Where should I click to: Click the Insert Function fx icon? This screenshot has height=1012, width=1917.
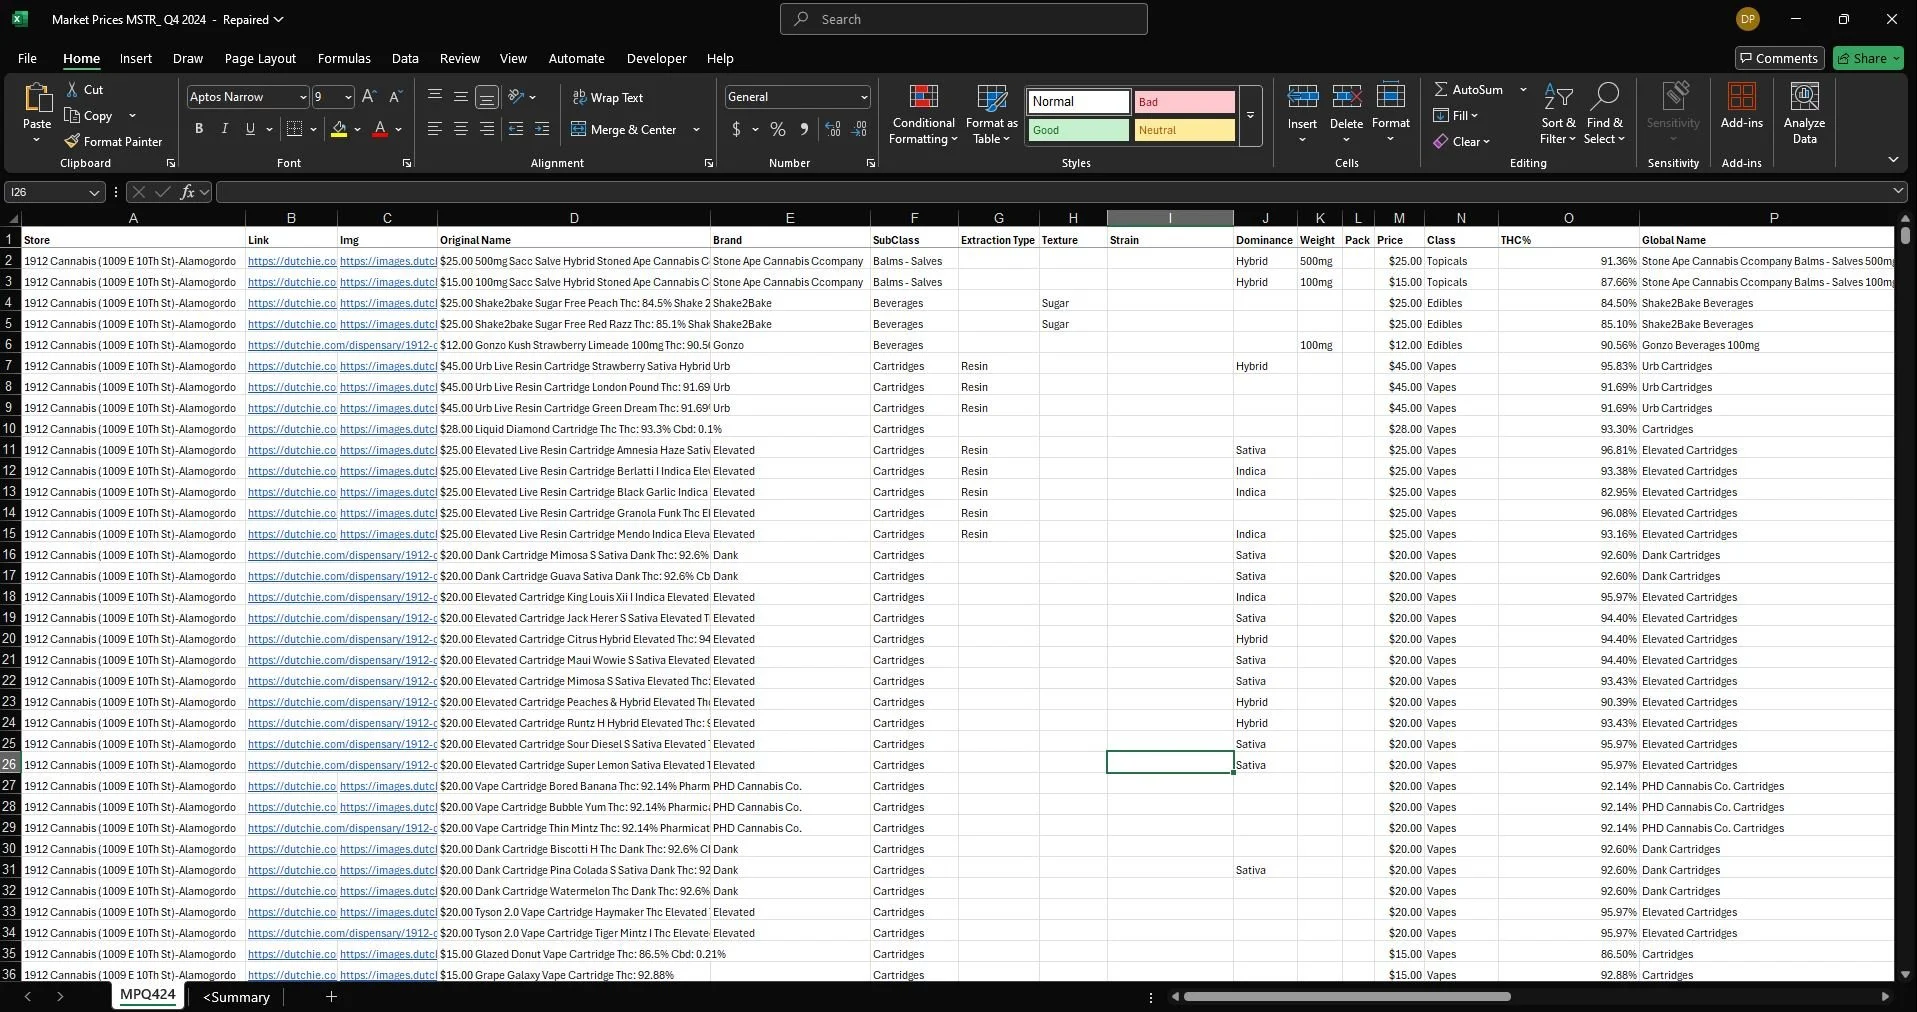[x=187, y=192]
